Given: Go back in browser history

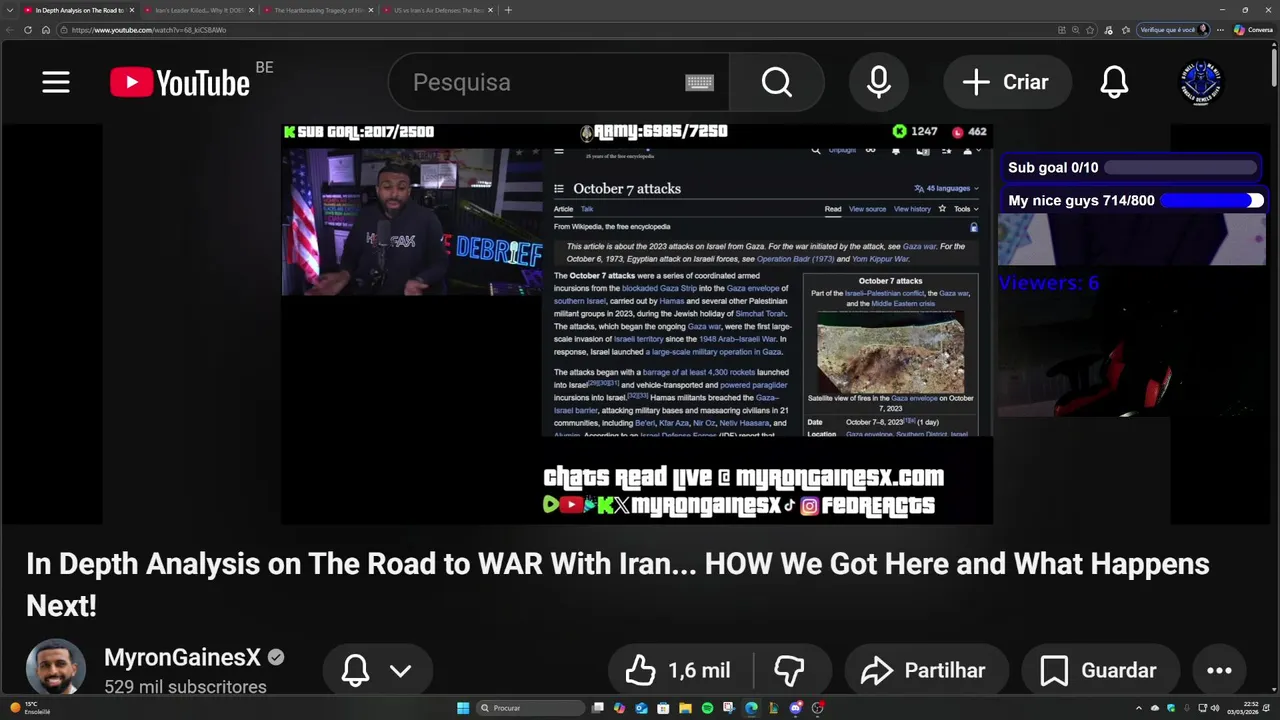Looking at the screenshot, I should (10, 30).
